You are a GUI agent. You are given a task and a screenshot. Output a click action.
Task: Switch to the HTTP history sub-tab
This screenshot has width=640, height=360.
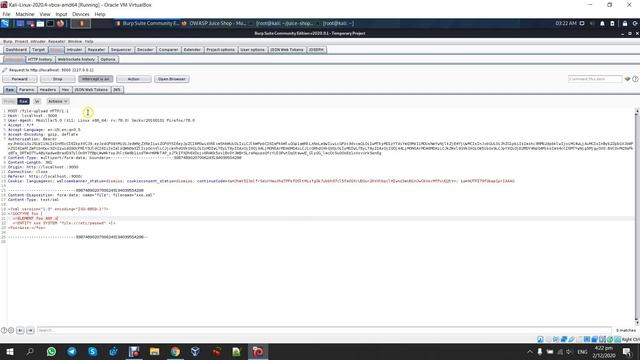40,60
